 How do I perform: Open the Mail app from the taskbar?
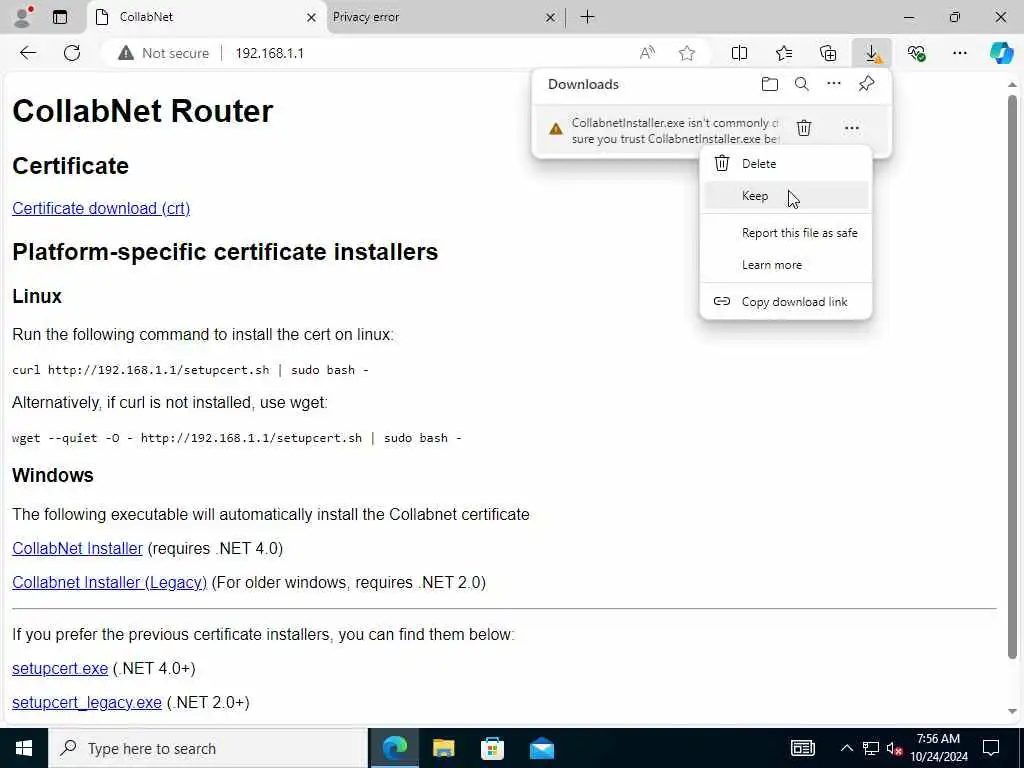click(x=541, y=748)
